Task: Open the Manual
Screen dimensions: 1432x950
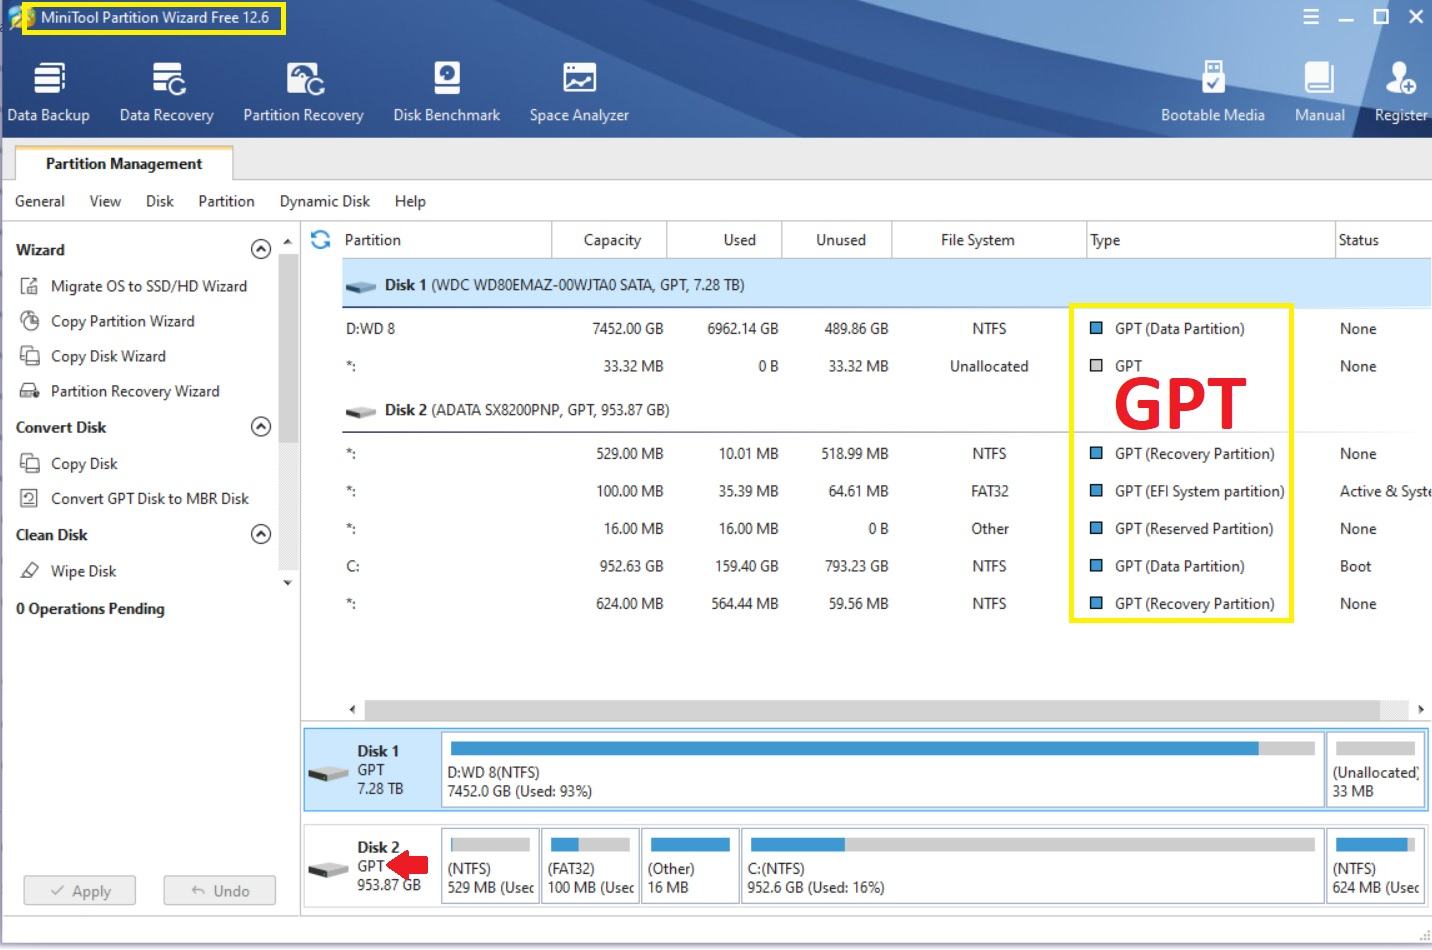Action: tap(1319, 92)
